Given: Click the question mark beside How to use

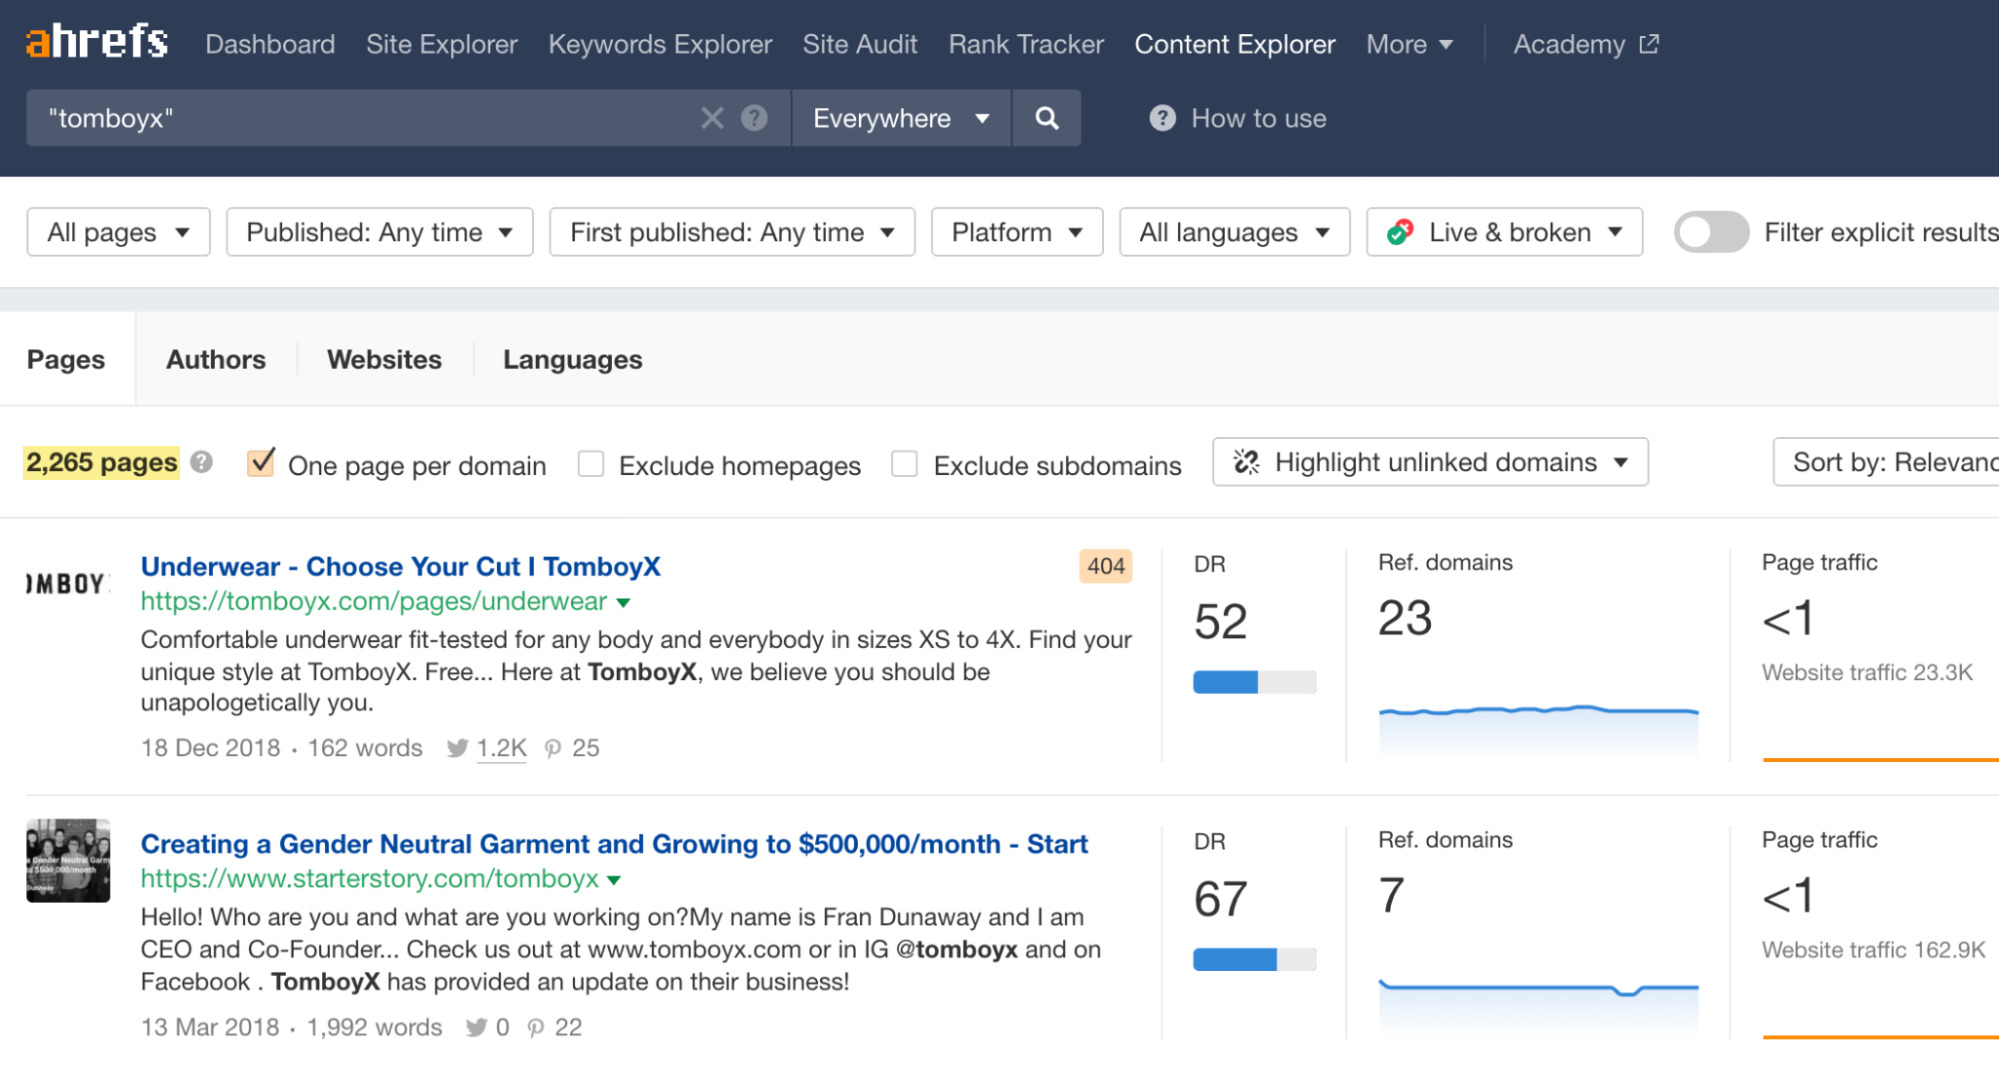Looking at the screenshot, I should point(1162,118).
